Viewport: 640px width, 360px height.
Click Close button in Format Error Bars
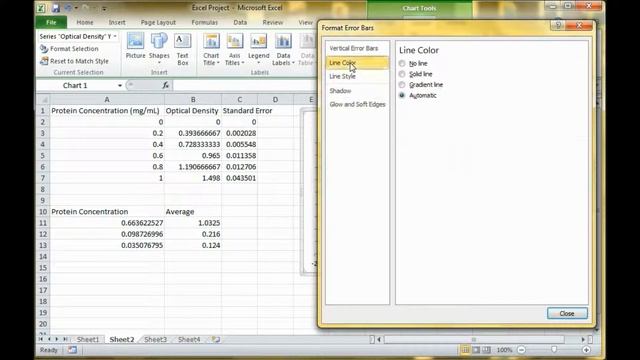click(x=567, y=313)
